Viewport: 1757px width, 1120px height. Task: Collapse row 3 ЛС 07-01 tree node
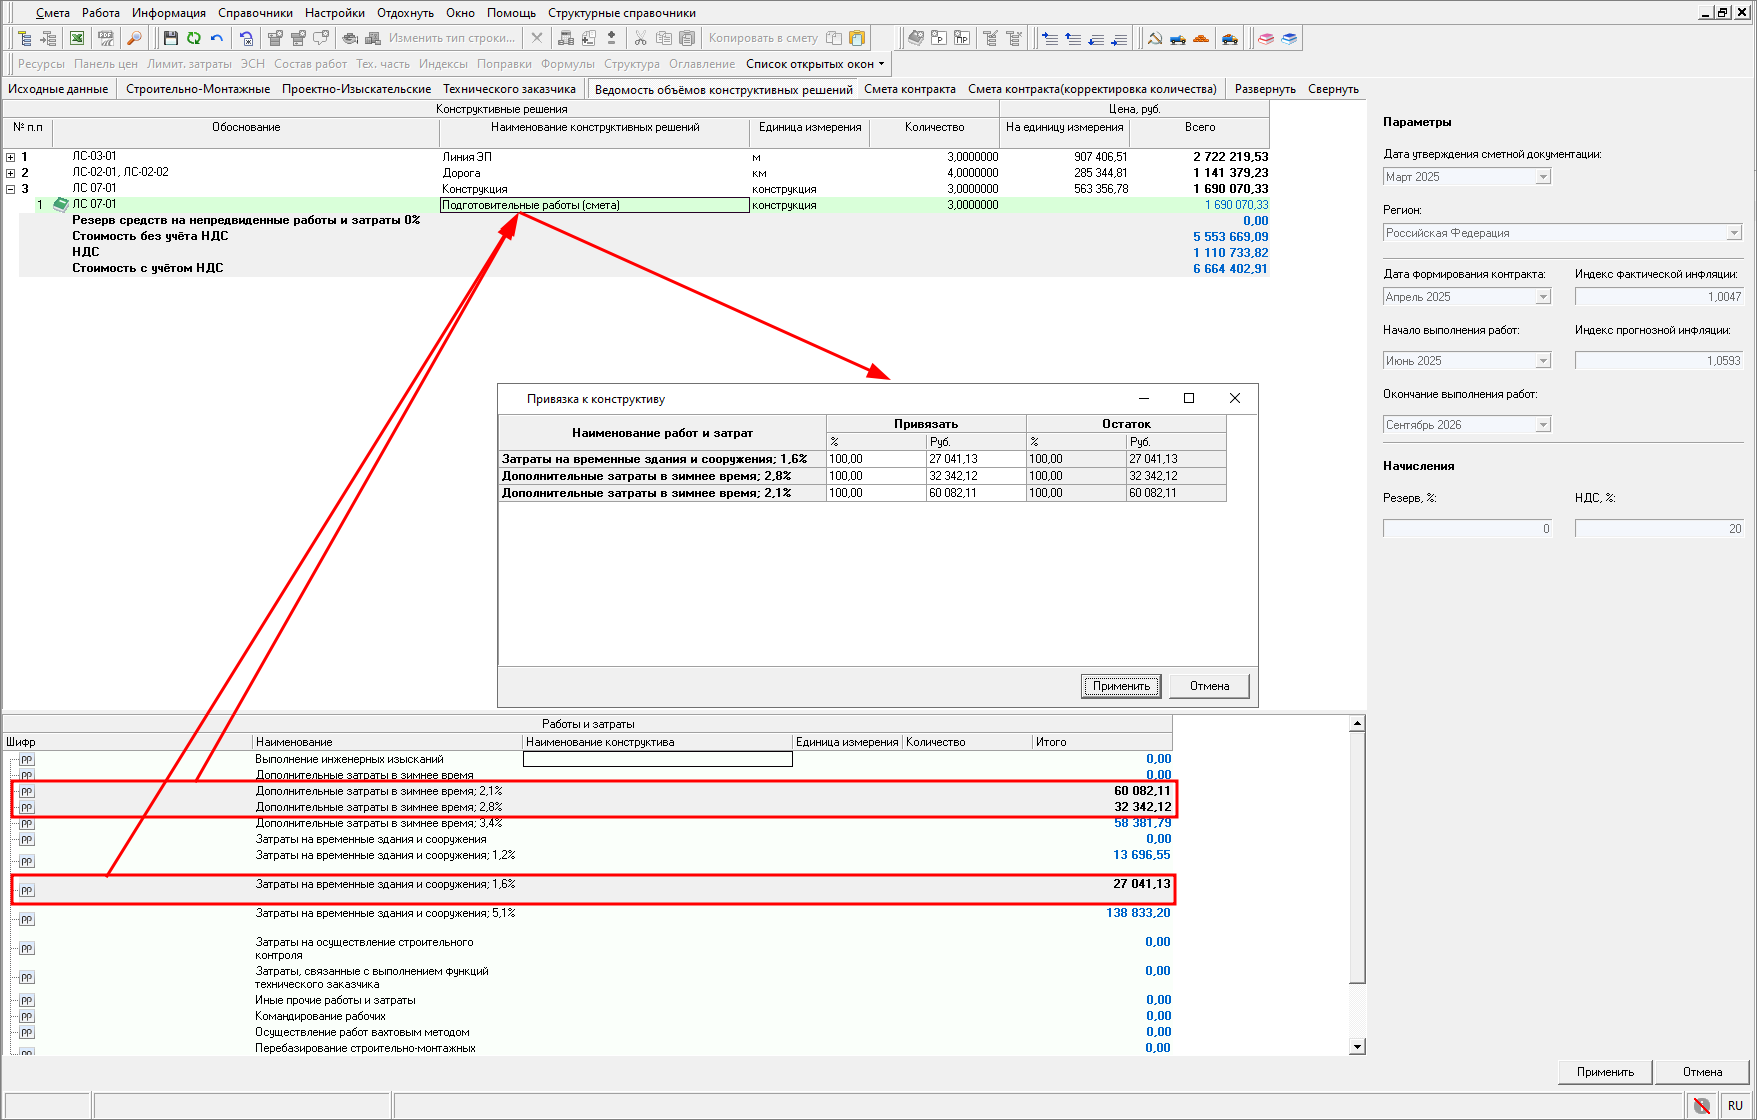pyautogui.click(x=11, y=189)
